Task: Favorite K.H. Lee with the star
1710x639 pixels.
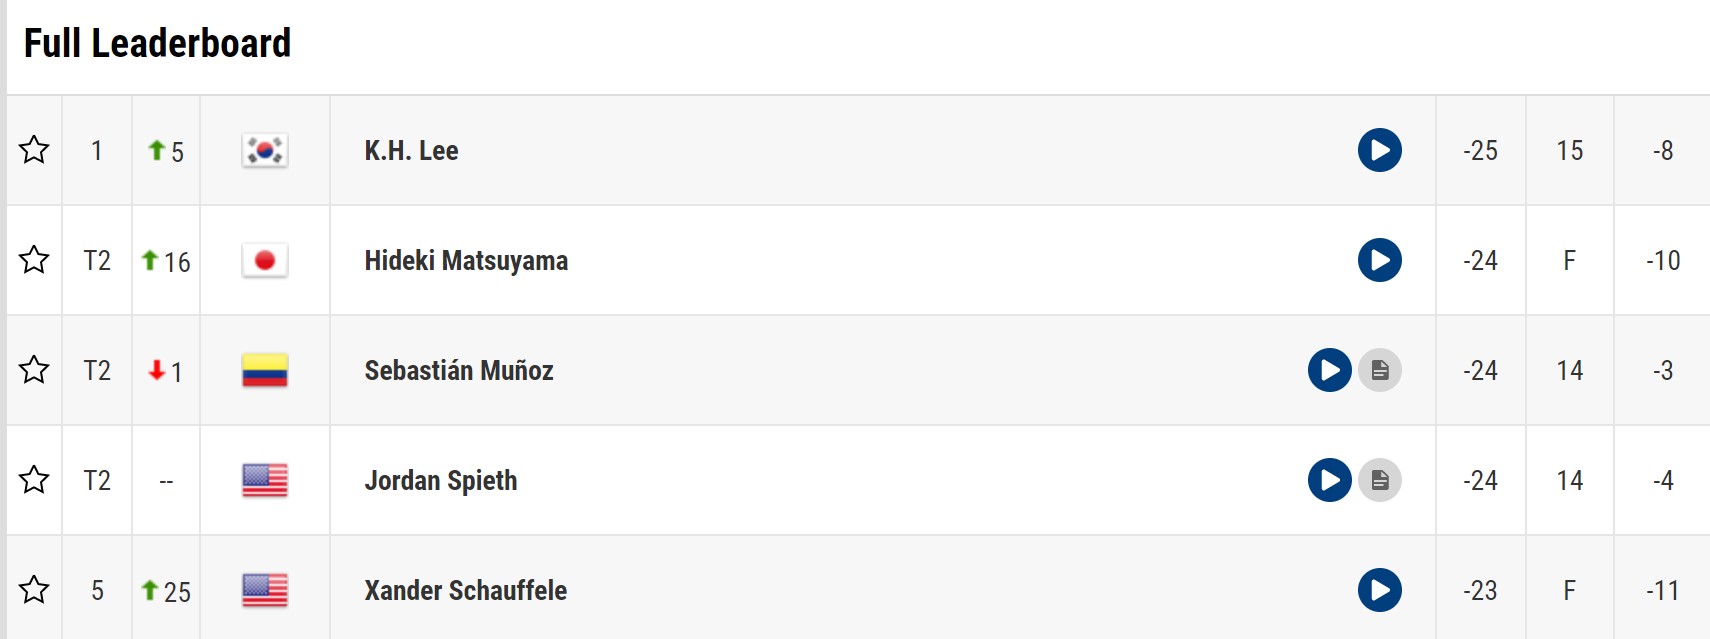Action: coord(34,150)
